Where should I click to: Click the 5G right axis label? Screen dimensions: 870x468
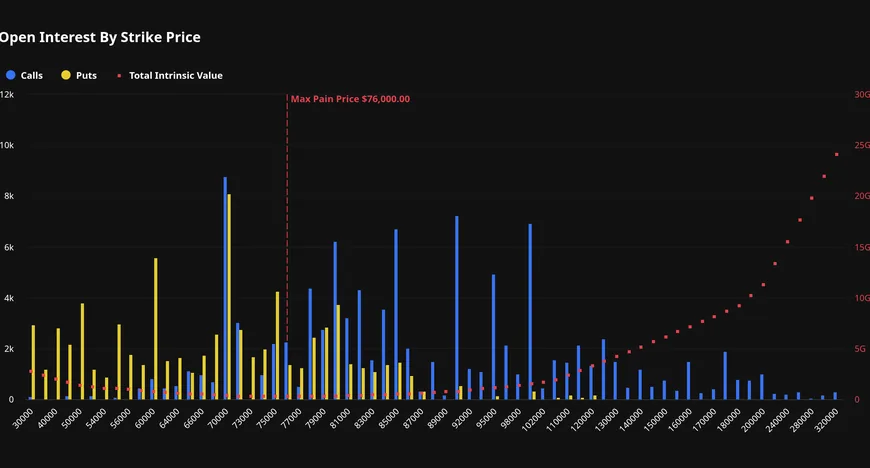click(859, 349)
